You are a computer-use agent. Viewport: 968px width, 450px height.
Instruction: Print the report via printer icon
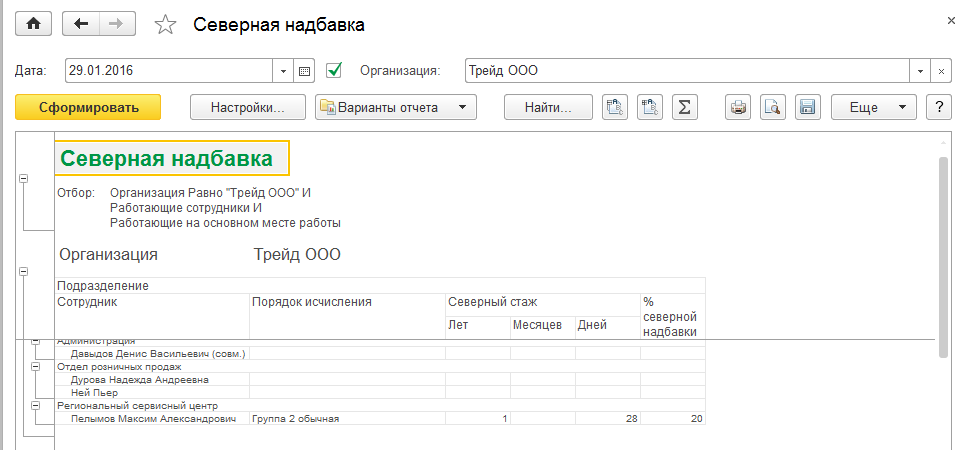click(x=738, y=107)
